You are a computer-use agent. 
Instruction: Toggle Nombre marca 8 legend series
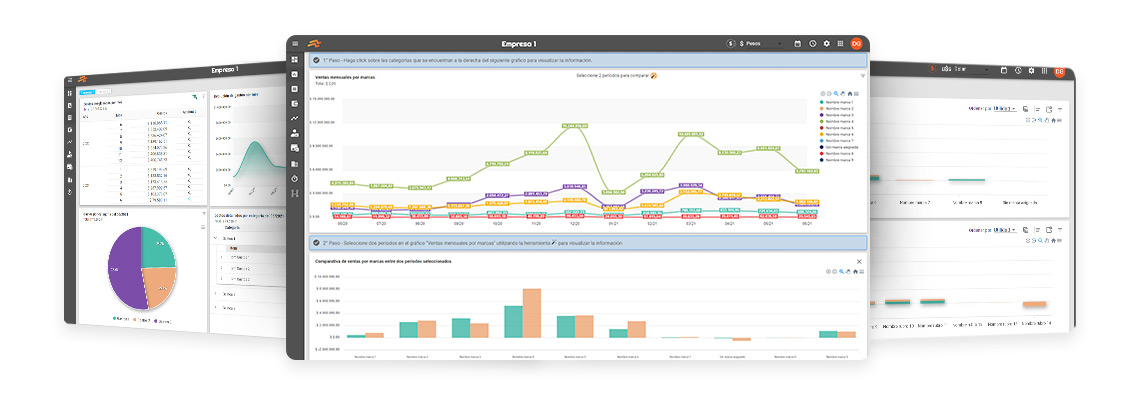(838, 153)
